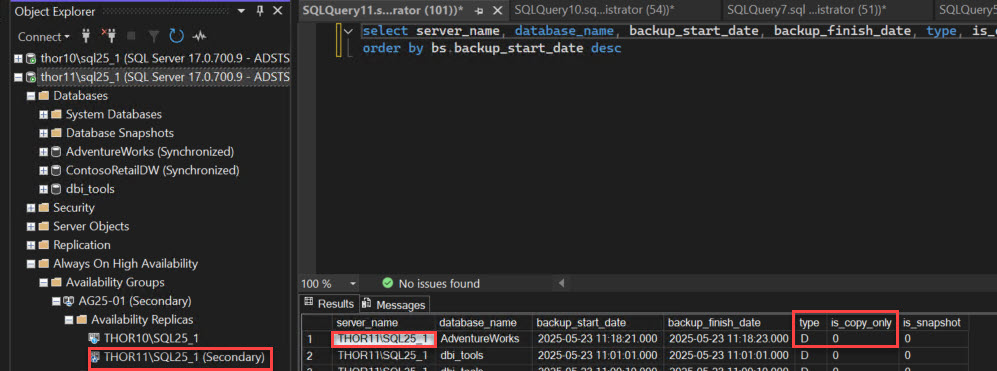The height and width of the screenshot is (371, 997).
Task: Select the 2025-05-23 11:18:21.000 cell
Action: pos(597,339)
